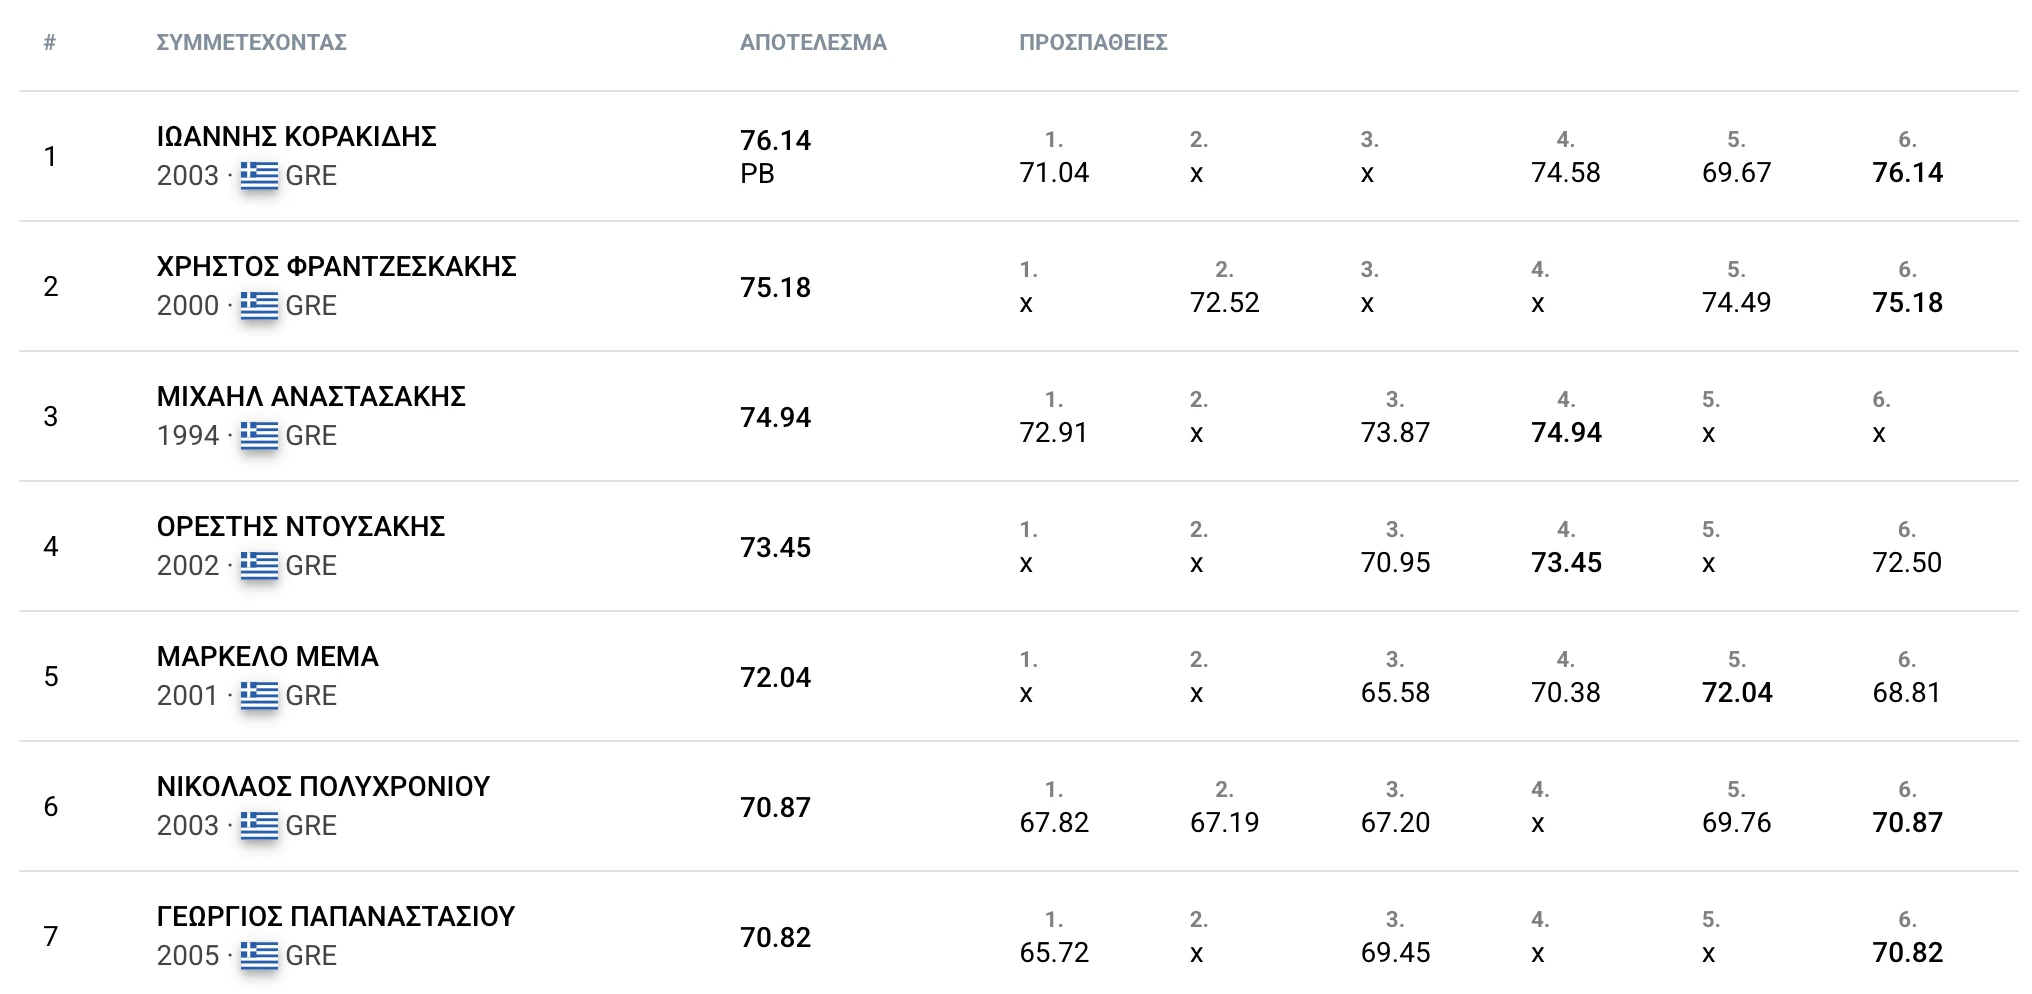The height and width of the screenshot is (994, 2032).
Task: Open athlete ΧΡΗΣΤΟΣ ΦΡΑΝΤΖΕΣΚΑΚΗΣ profile
Action: [x=336, y=267]
